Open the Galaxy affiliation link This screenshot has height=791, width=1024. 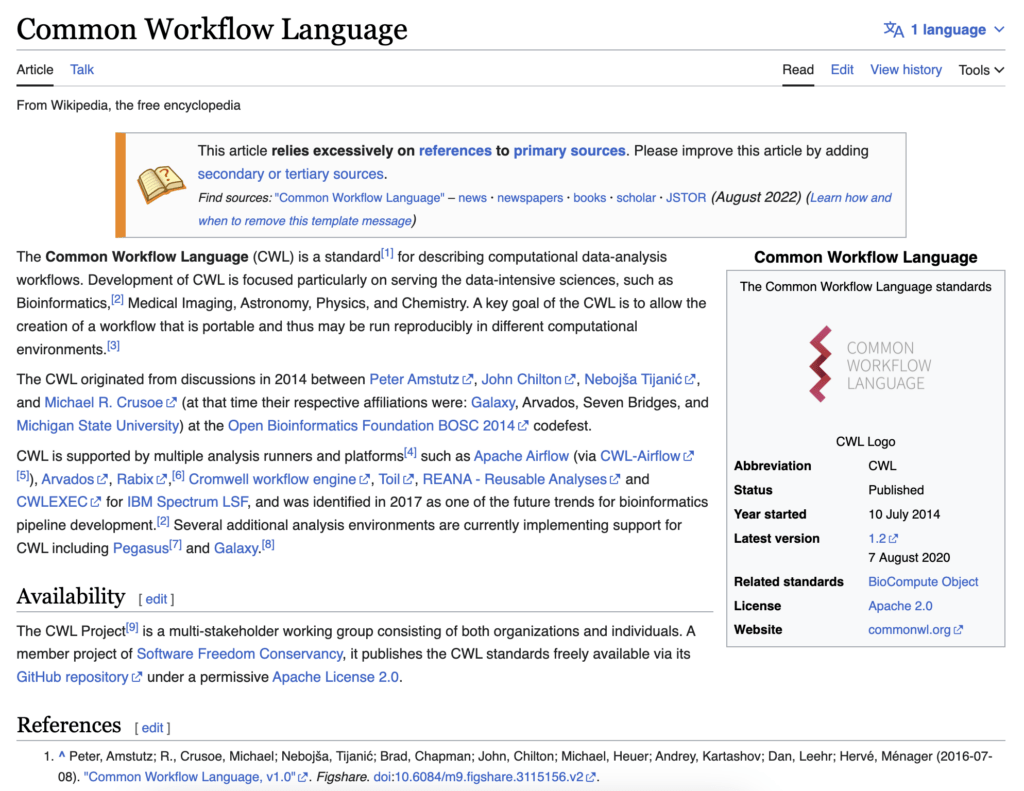pos(493,402)
